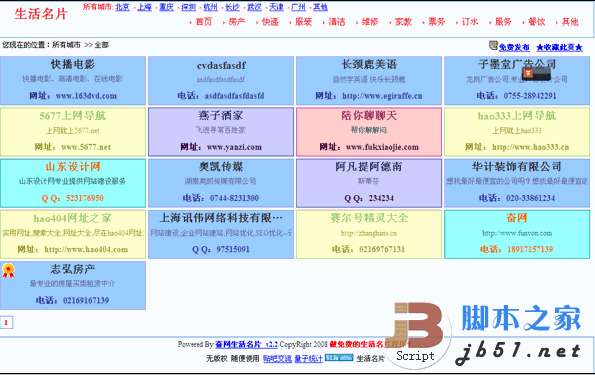
Task: Open the 清洁 category menu item
Action: (x=337, y=22)
